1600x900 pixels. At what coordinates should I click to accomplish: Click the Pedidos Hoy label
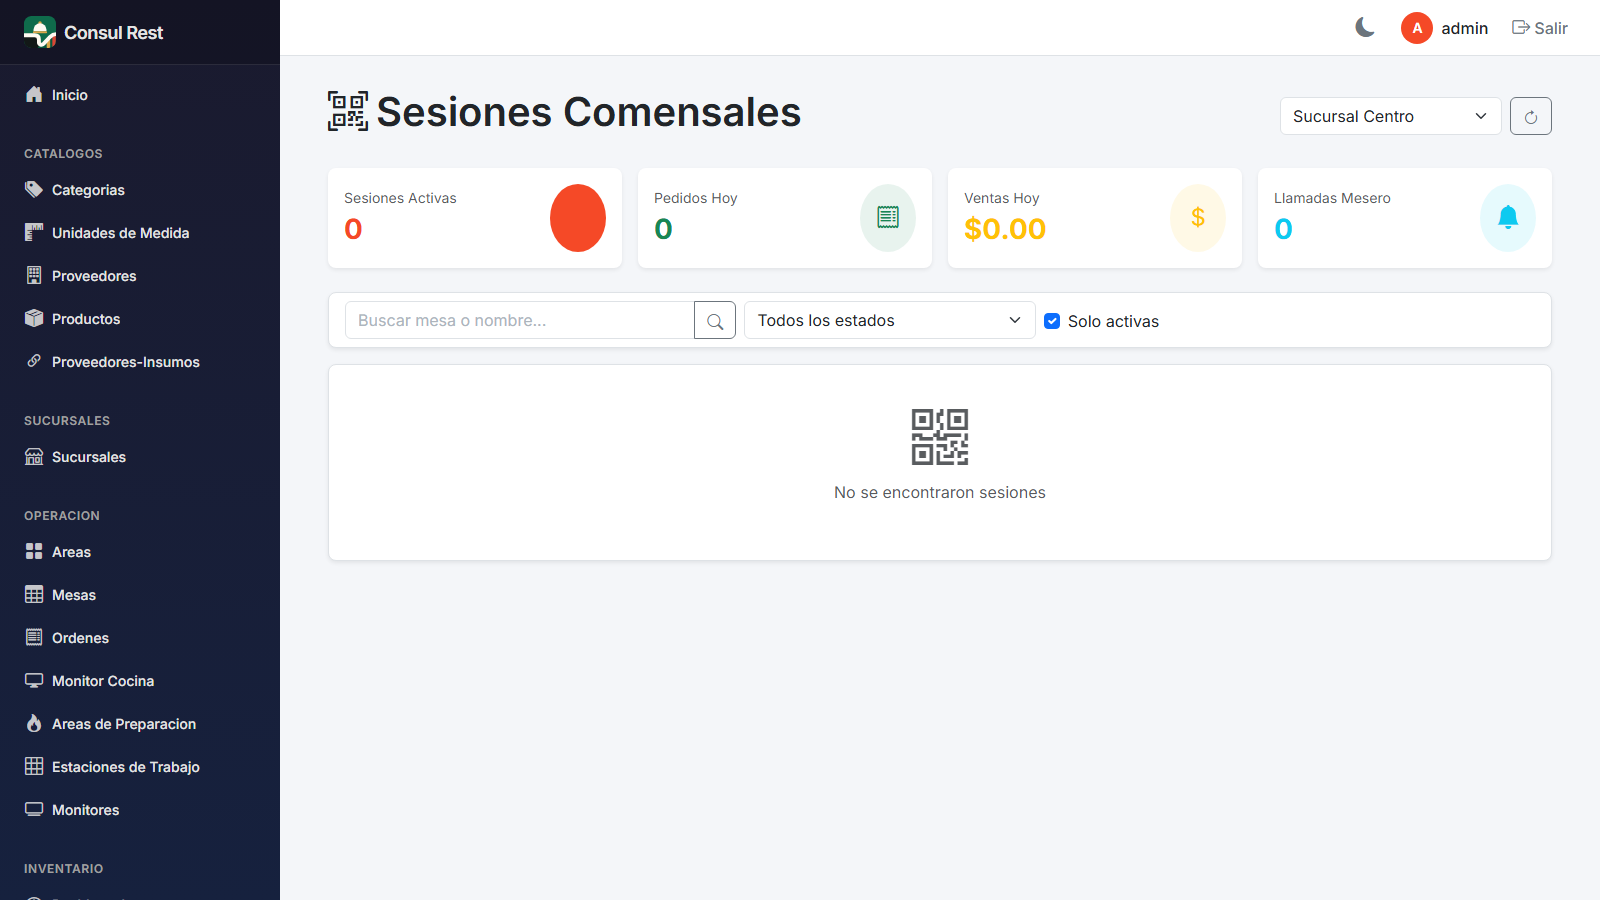pos(696,198)
